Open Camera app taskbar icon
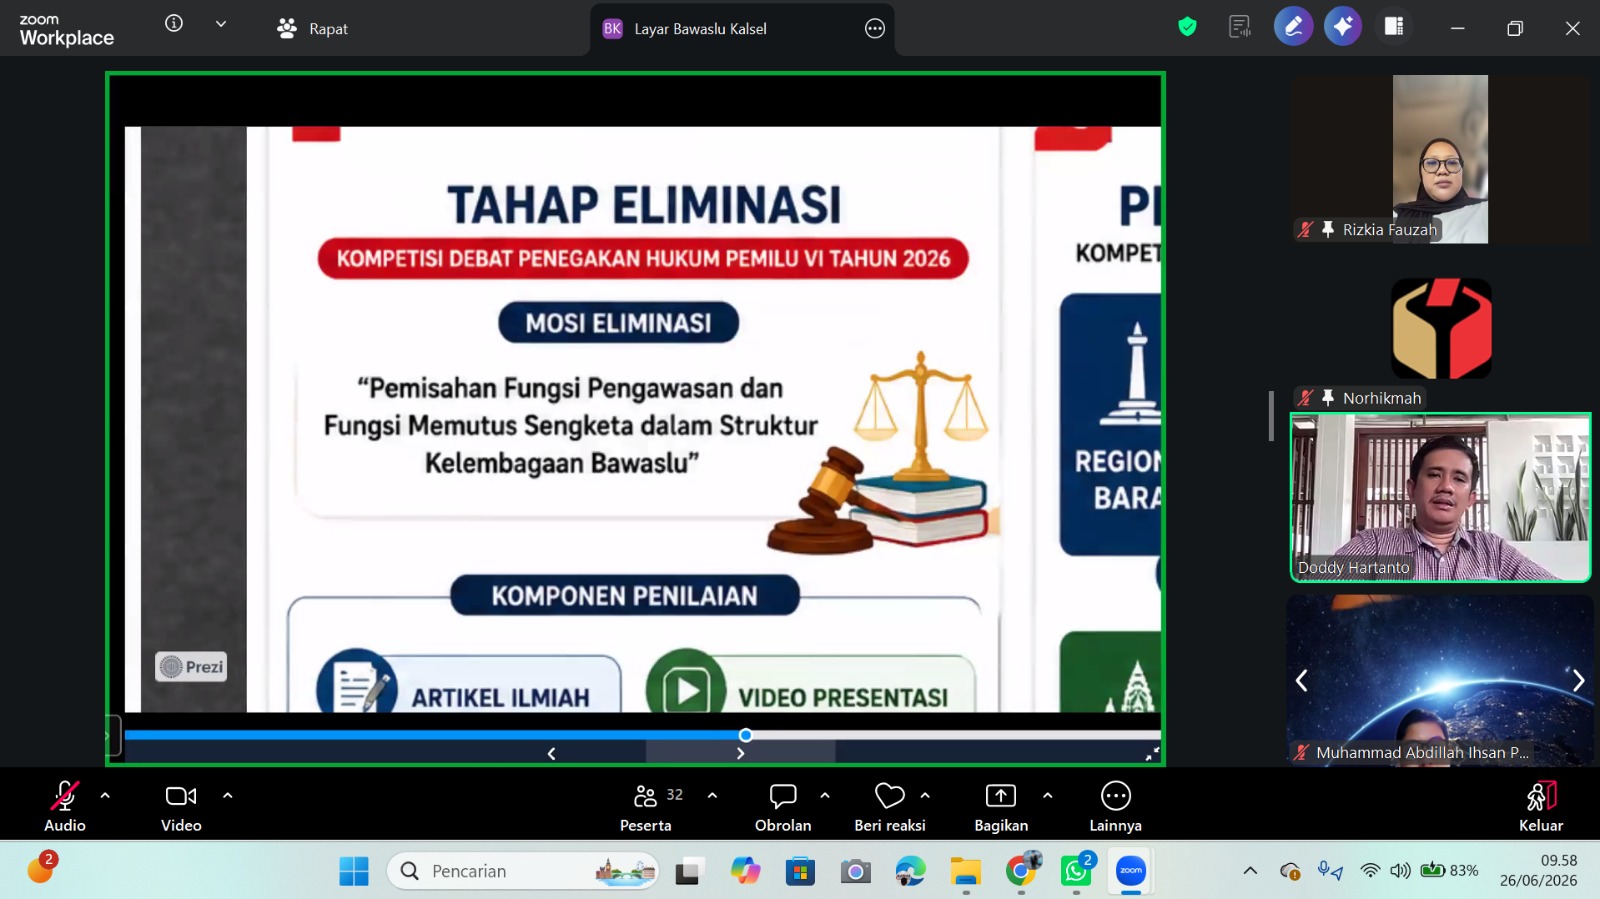The width and height of the screenshot is (1600, 899). 855,871
